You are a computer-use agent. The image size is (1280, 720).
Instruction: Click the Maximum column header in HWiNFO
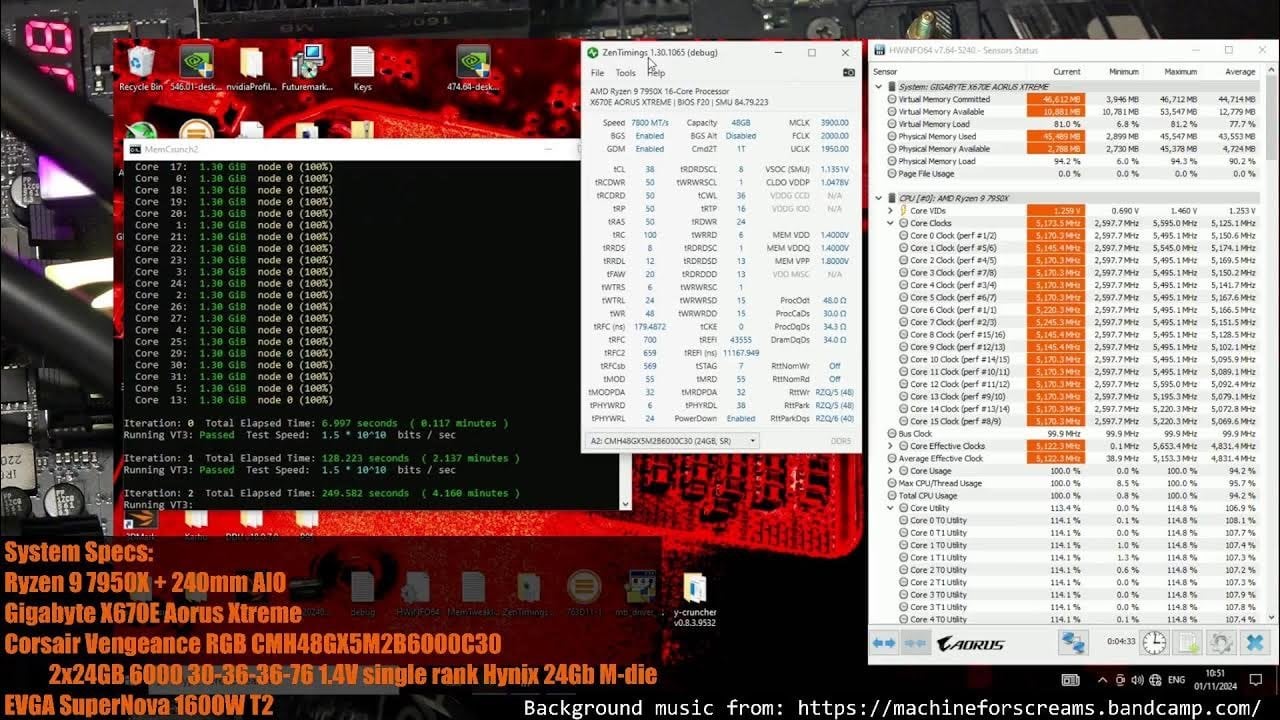(1180, 72)
